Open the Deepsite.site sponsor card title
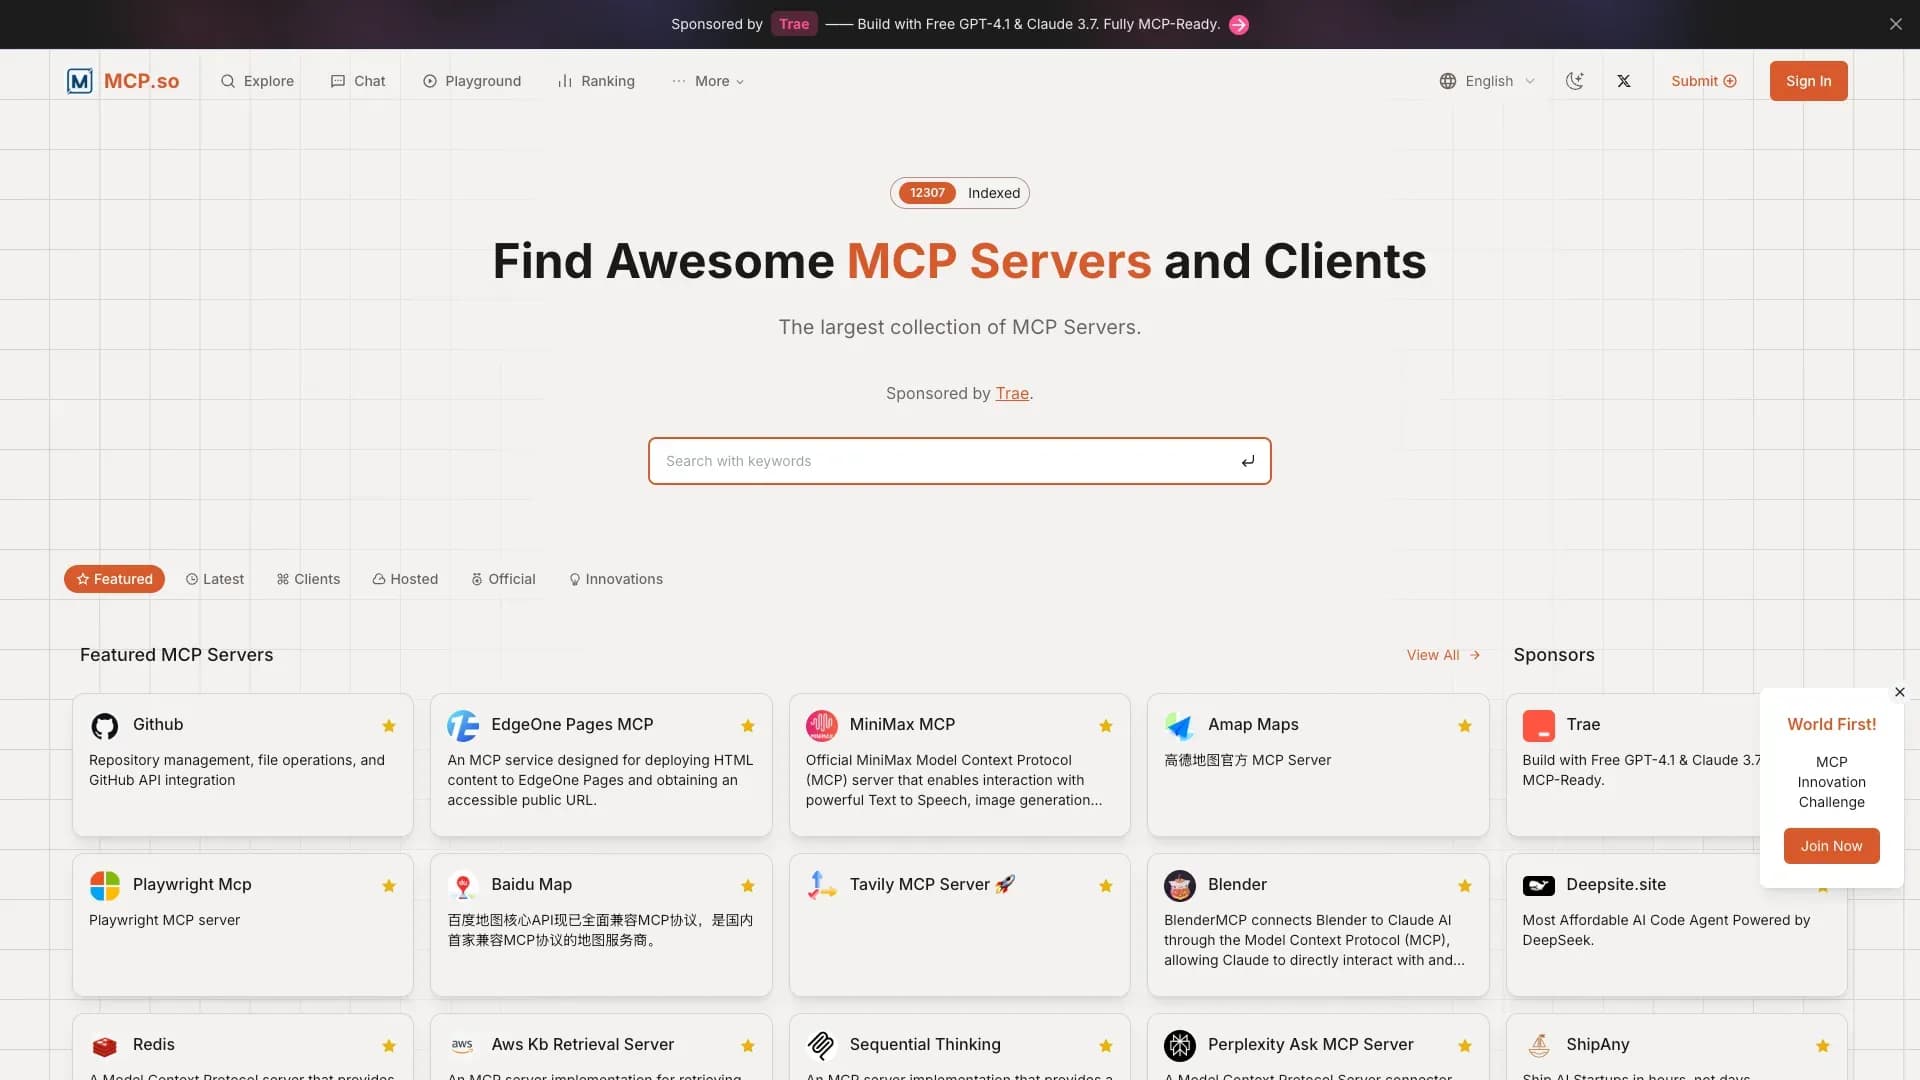 click(x=1616, y=885)
